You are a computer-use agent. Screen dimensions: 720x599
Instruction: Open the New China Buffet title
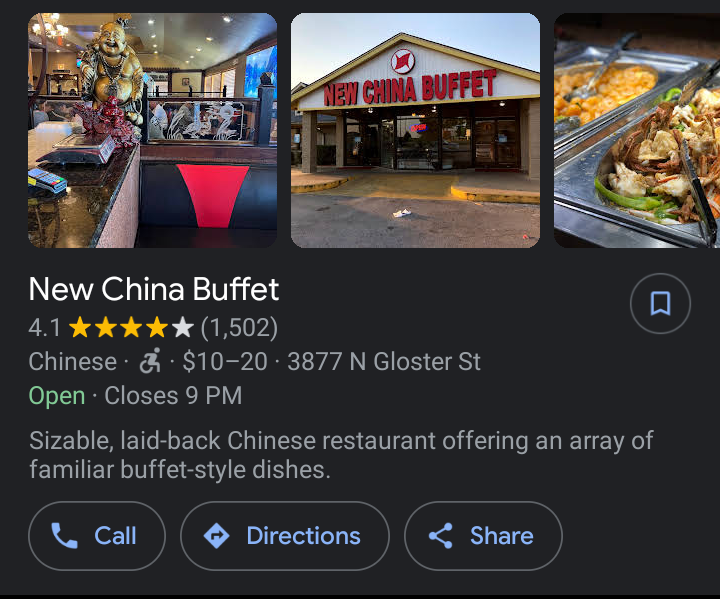click(x=154, y=289)
